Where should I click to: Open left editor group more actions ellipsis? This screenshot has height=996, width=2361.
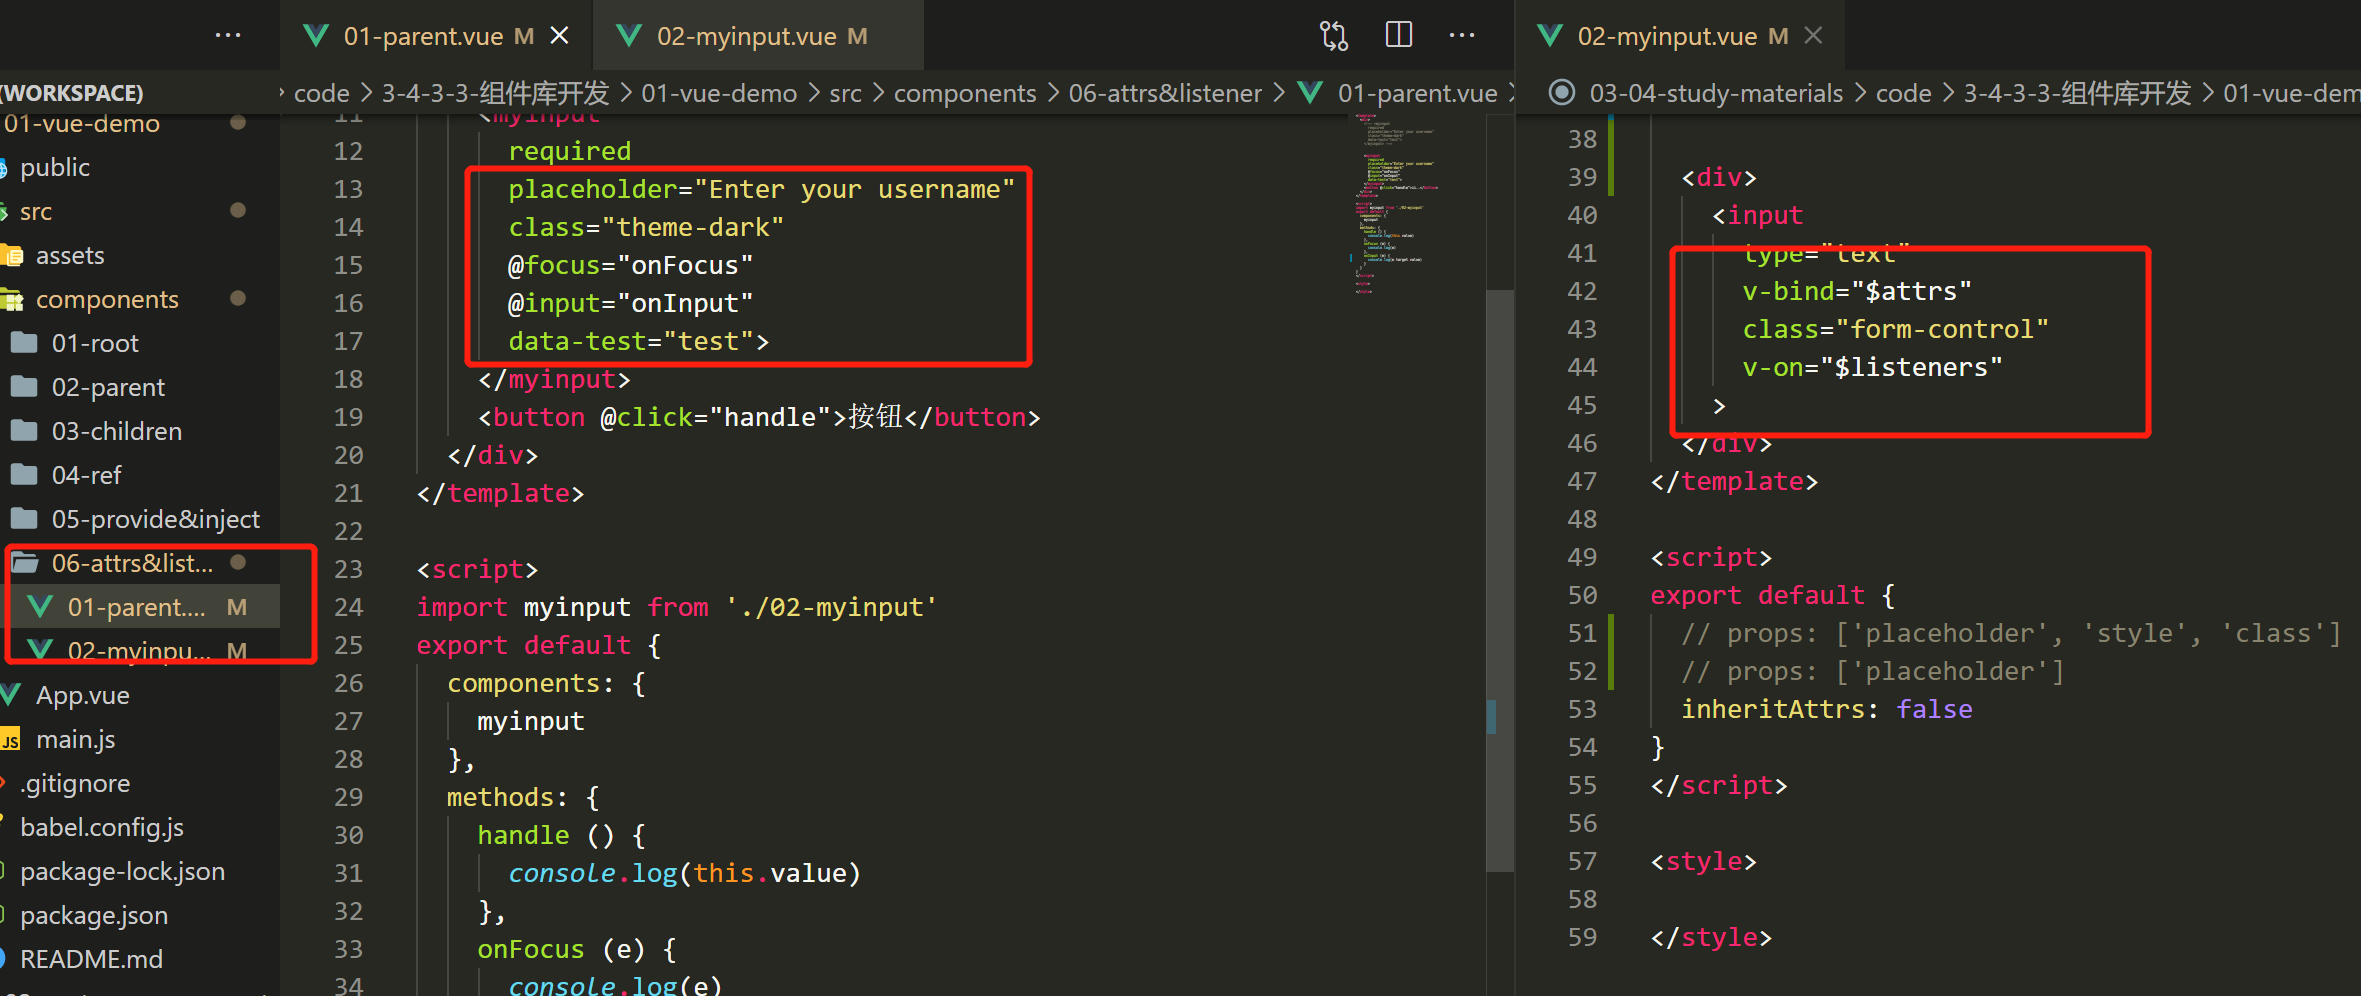(x=1462, y=36)
